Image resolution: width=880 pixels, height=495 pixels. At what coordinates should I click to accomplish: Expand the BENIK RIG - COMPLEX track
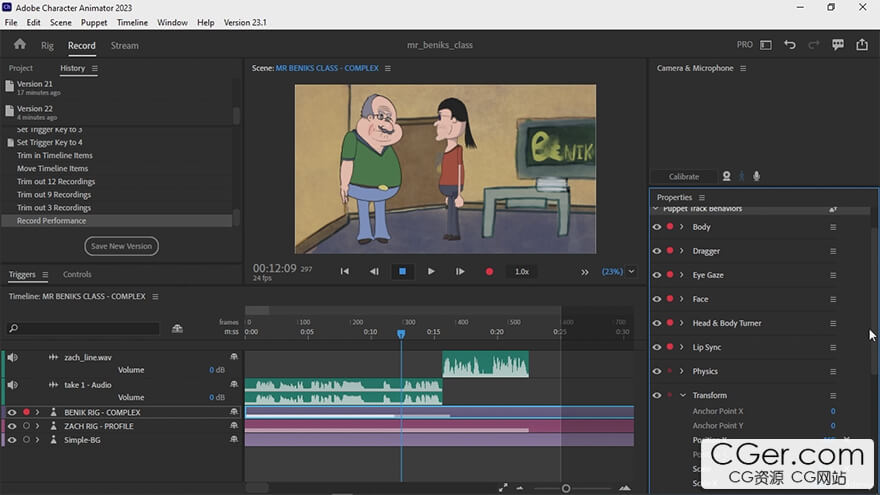pyautogui.click(x=38, y=412)
